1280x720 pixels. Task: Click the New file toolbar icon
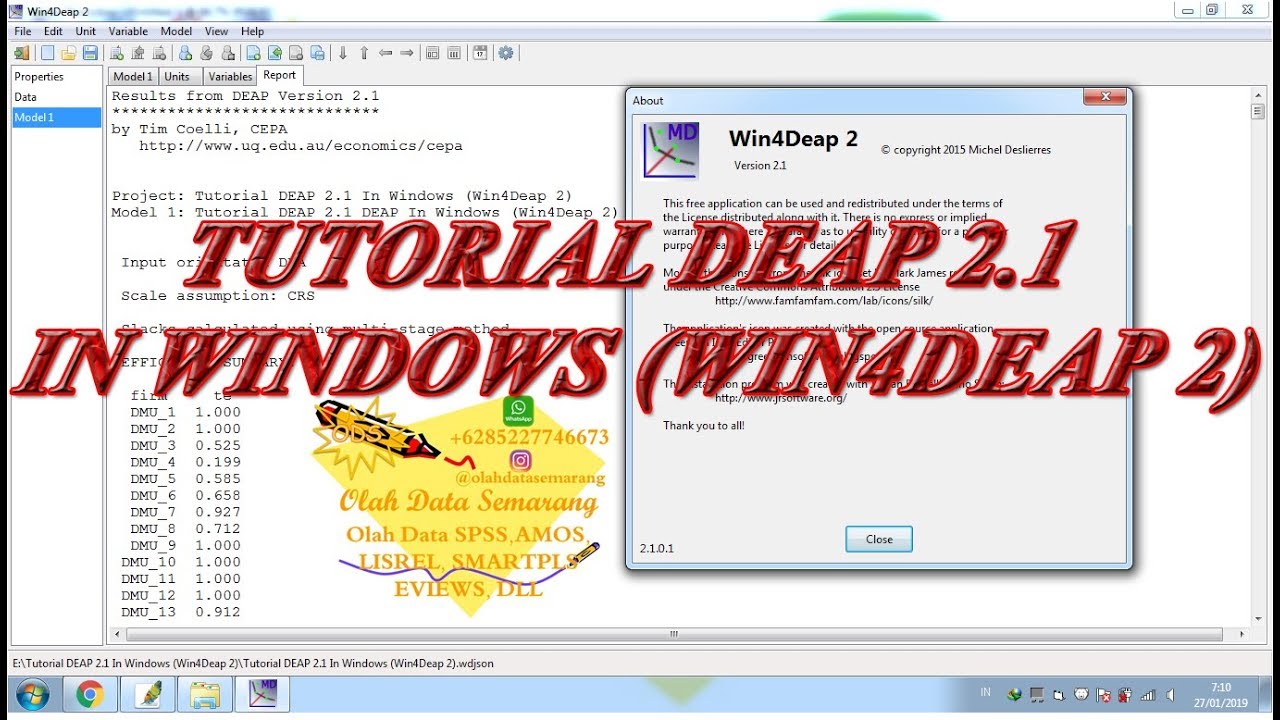(x=47, y=53)
